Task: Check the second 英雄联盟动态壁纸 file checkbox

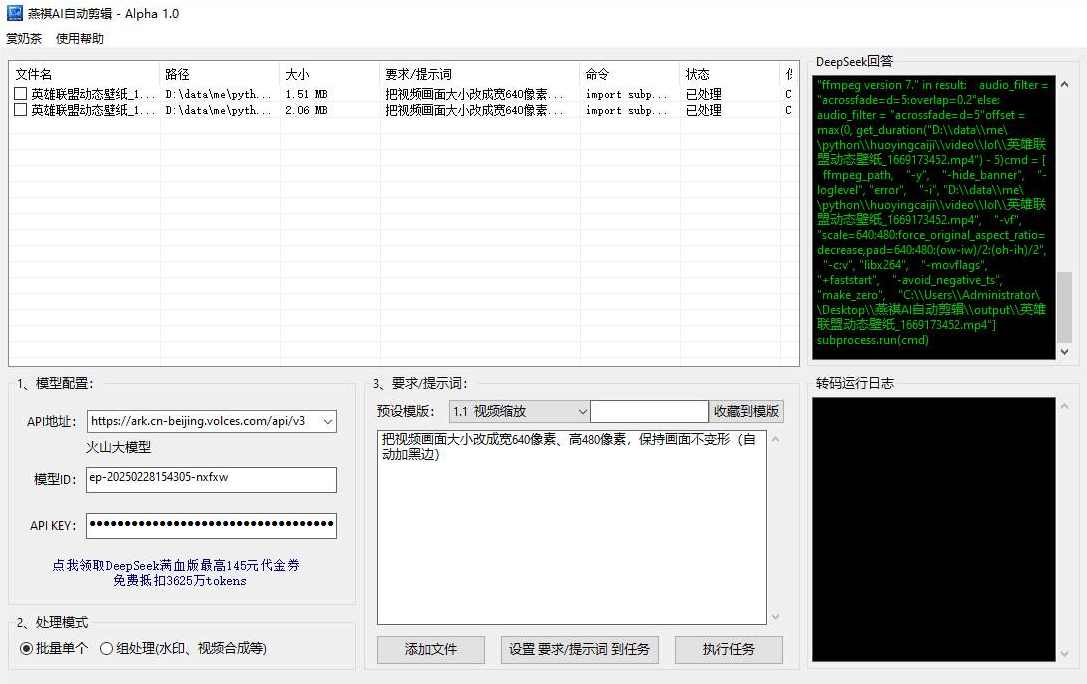Action: tap(19, 111)
